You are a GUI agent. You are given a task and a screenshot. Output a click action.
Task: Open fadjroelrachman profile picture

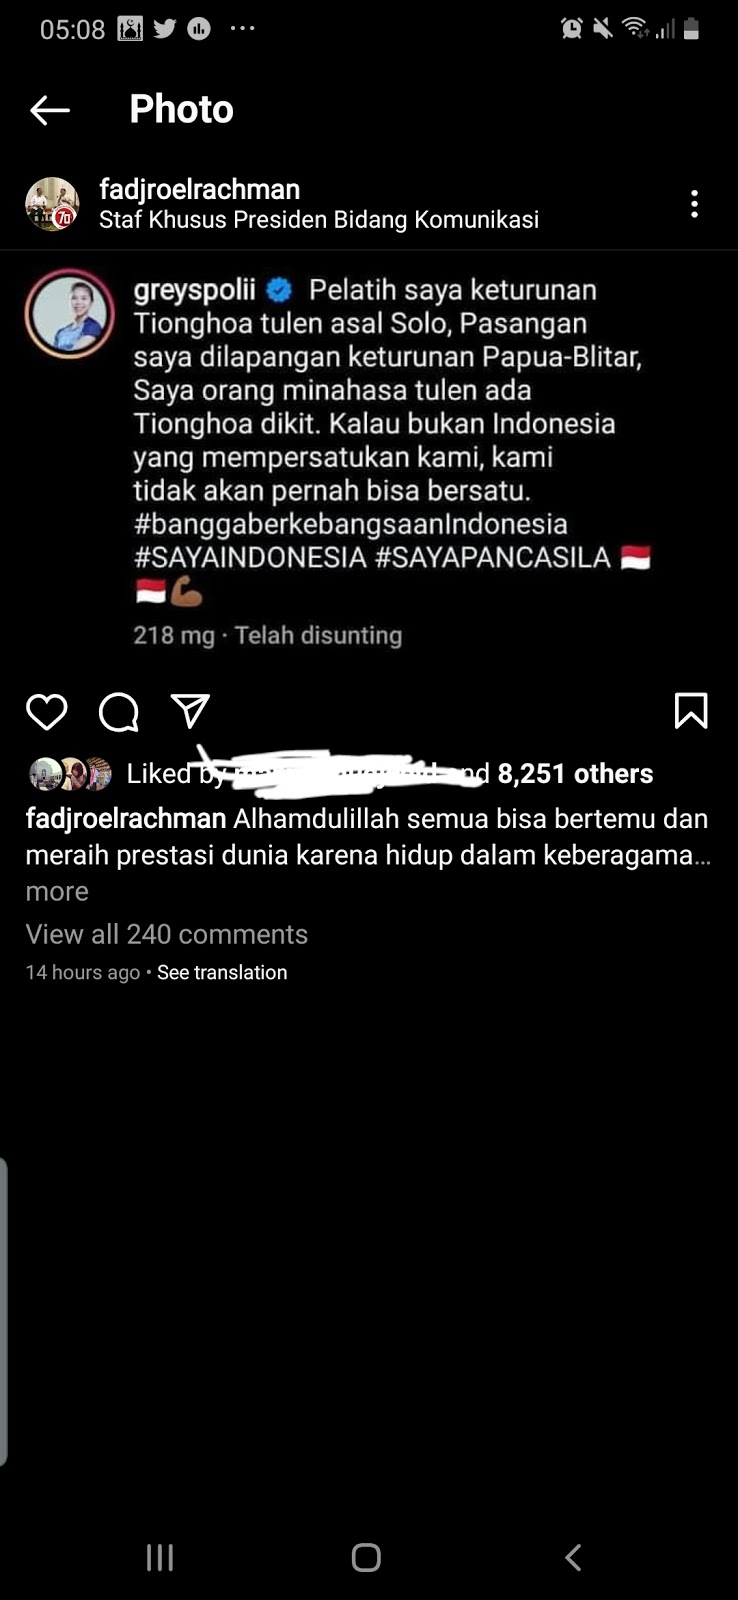coord(52,204)
